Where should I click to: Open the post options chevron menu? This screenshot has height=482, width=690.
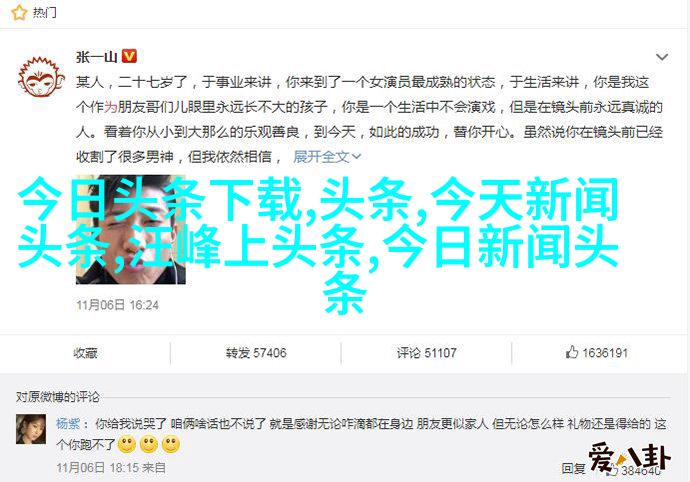point(661,57)
